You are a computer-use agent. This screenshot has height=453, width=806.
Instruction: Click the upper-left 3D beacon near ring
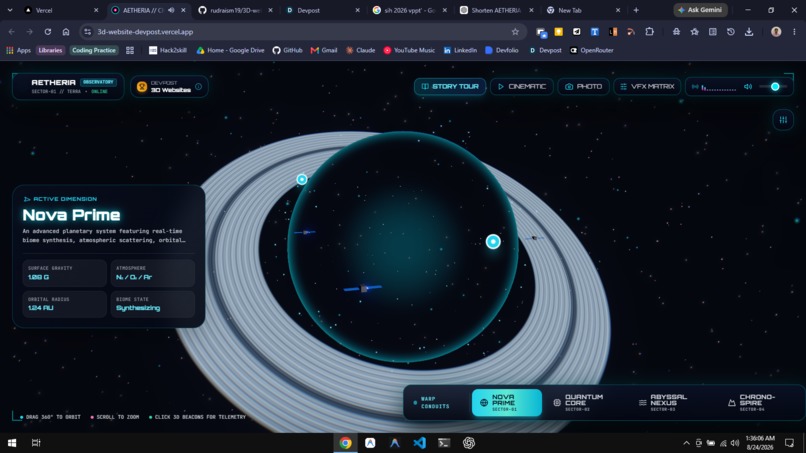tap(302, 179)
